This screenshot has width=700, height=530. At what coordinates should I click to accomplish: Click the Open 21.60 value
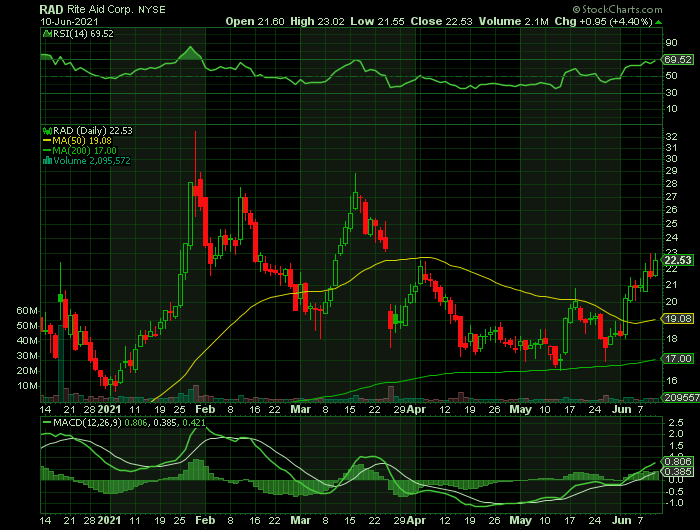tap(254, 21)
